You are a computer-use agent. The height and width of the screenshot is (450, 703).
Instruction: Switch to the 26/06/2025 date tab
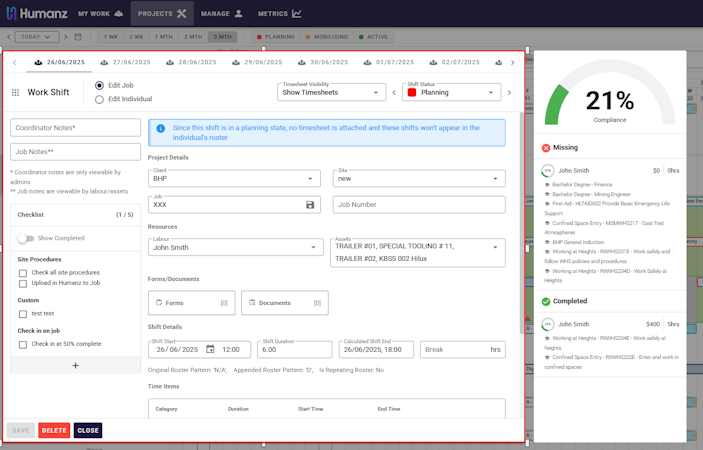60,62
